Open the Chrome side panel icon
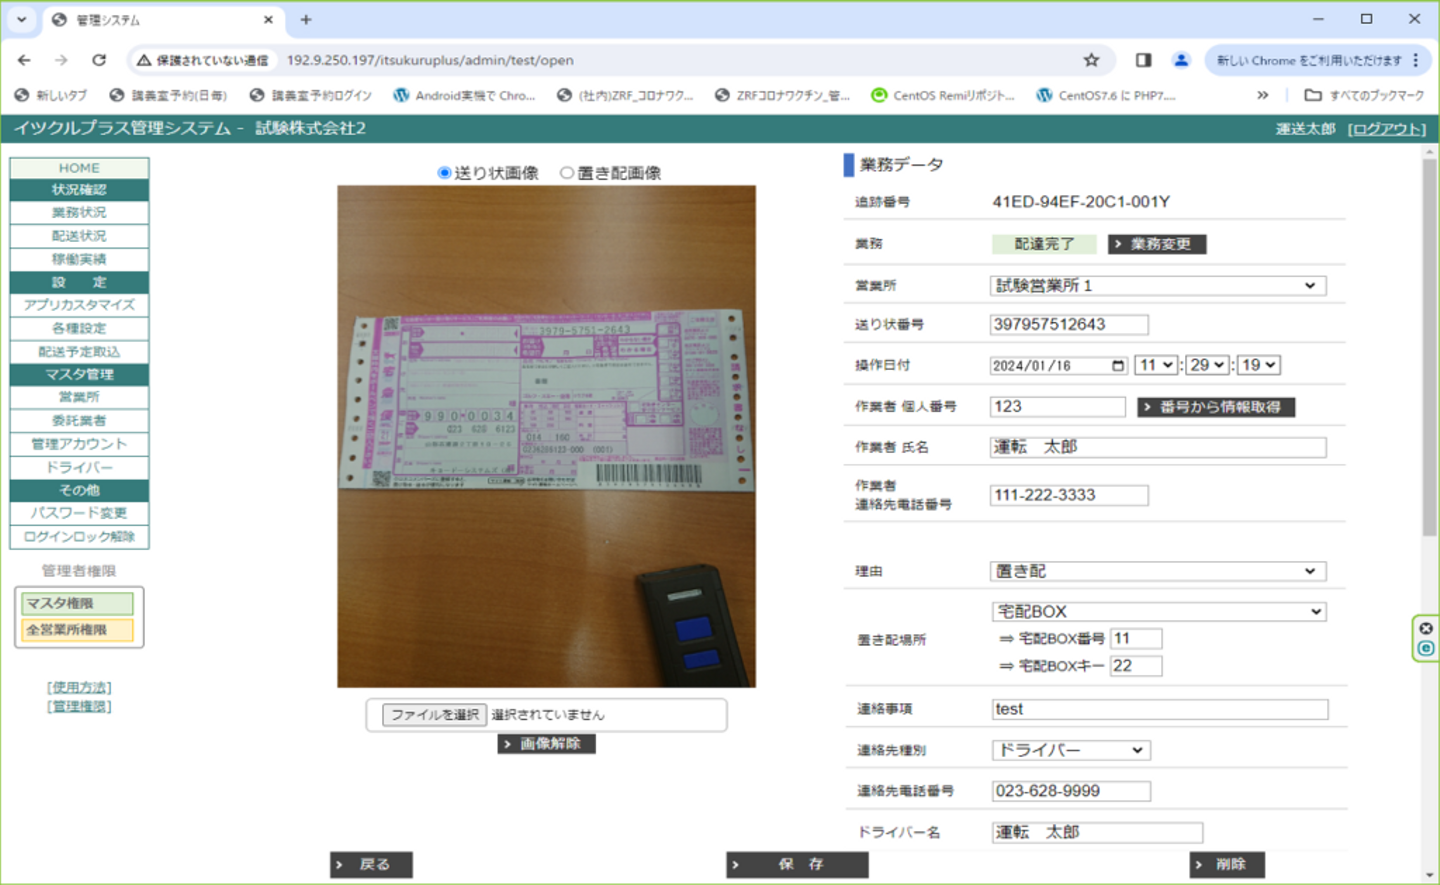 tap(1143, 60)
